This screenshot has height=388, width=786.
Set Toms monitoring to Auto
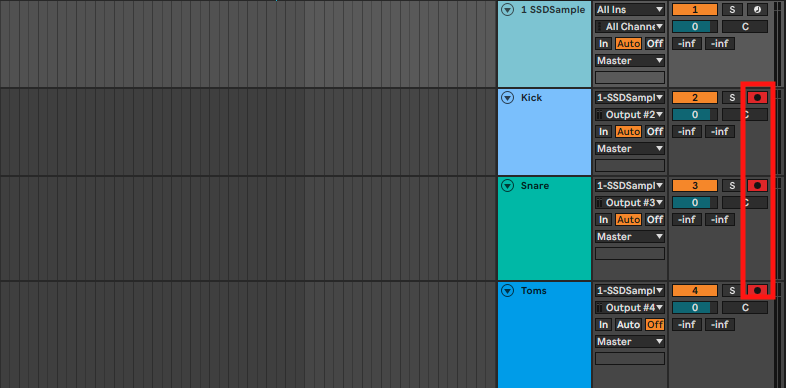tap(629, 325)
